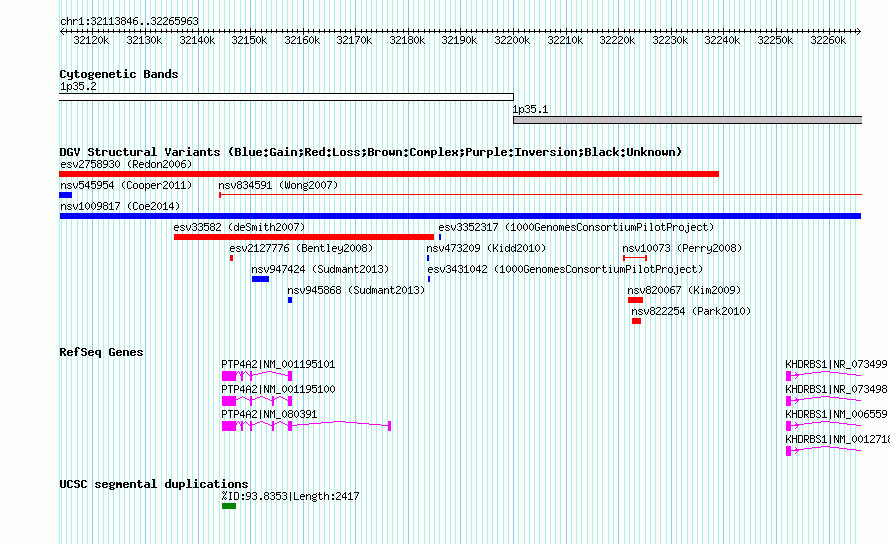
Task: Open KHDRBS1 NR_073498 transcript glyph
Action: tap(824, 401)
